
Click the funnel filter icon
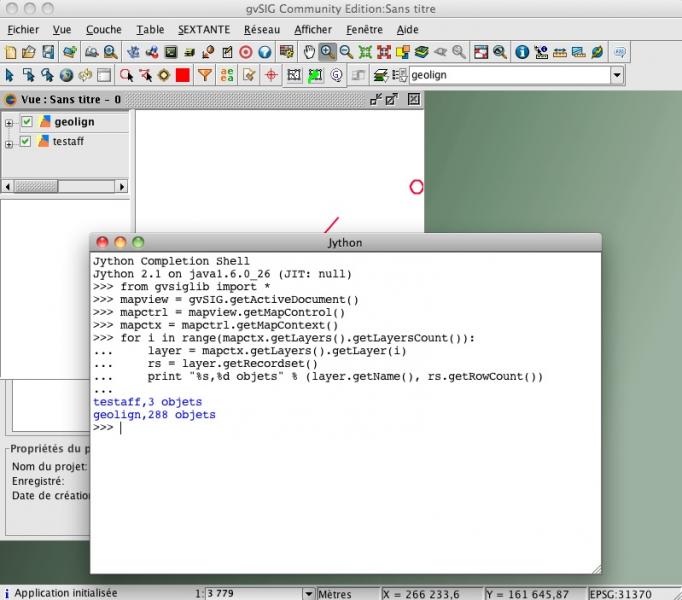(x=205, y=75)
